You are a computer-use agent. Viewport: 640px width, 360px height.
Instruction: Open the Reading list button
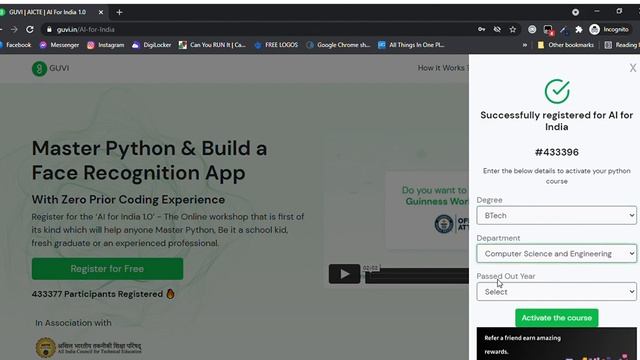click(622, 45)
